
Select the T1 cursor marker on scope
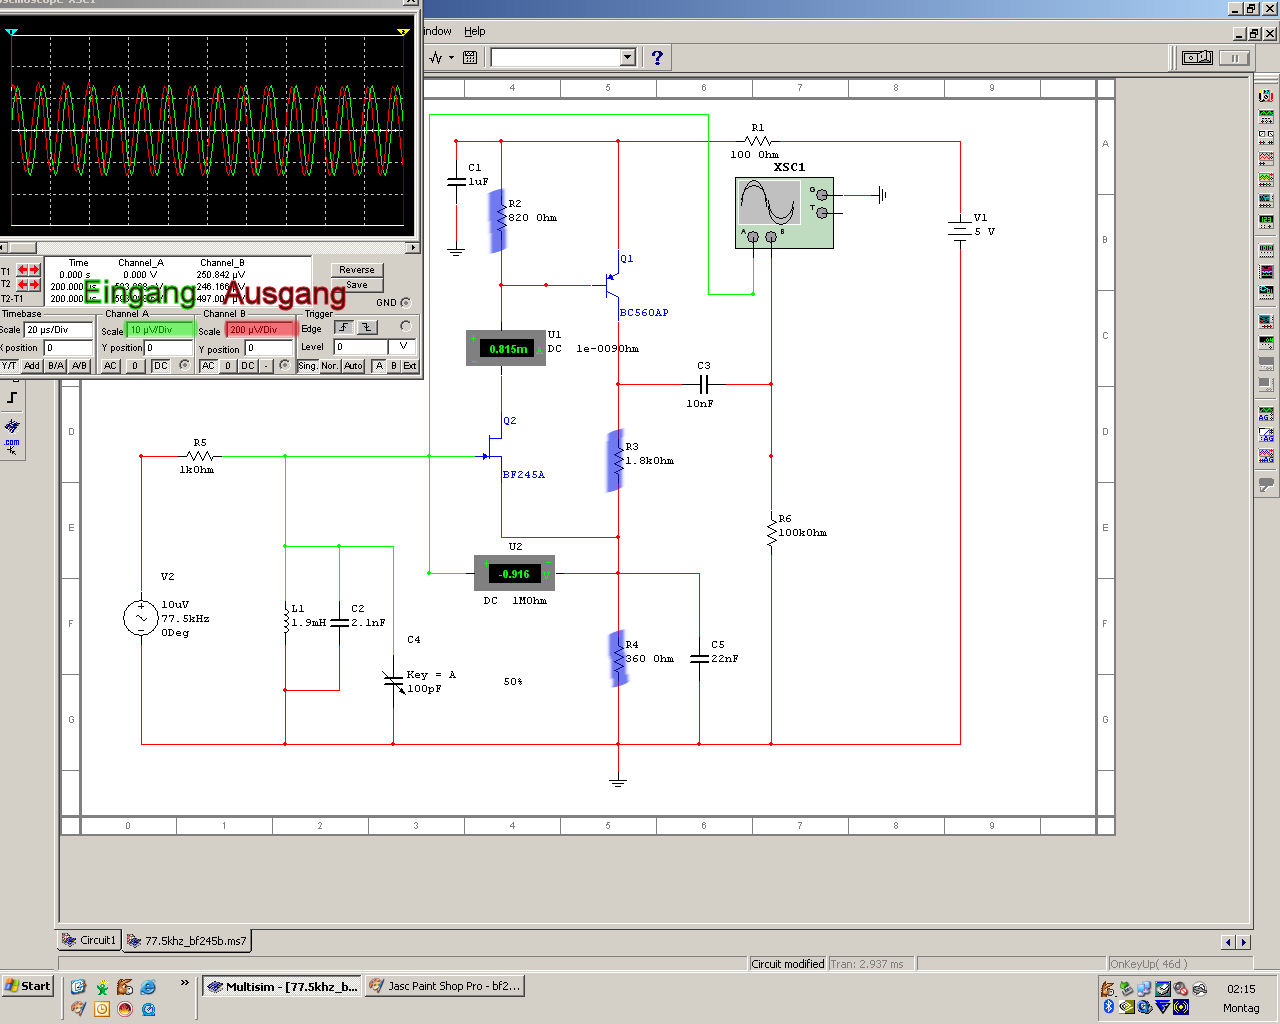click(11, 32)
